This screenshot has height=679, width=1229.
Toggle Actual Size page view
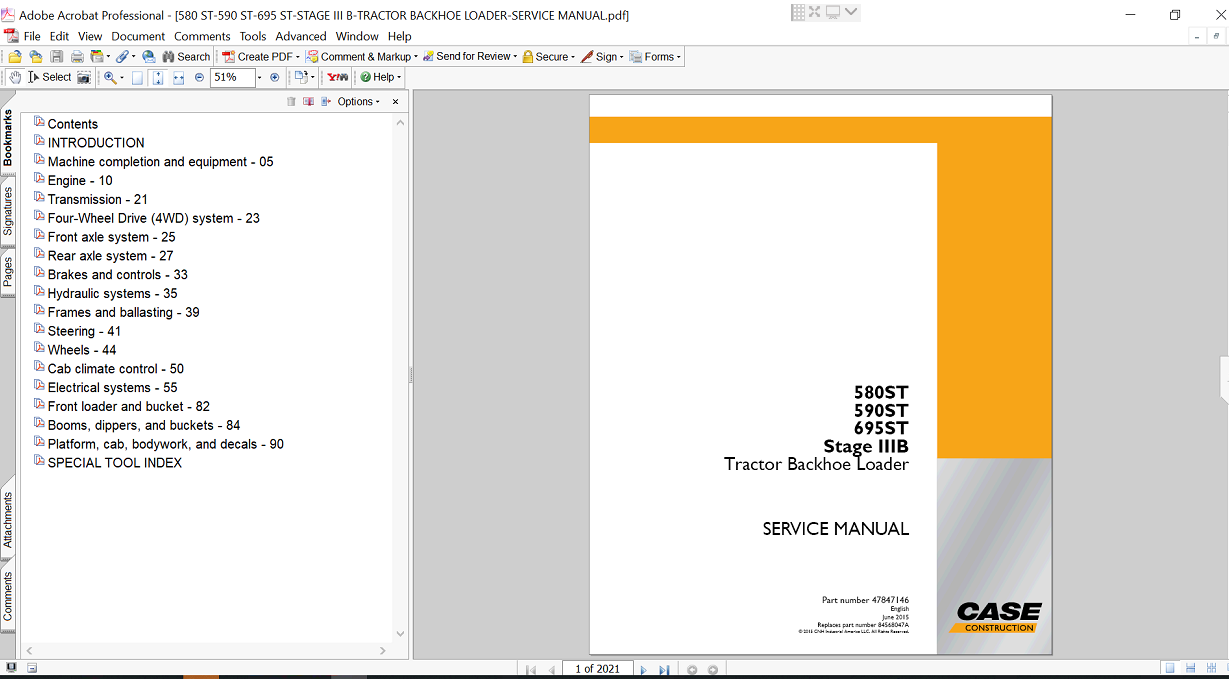point(137,77)
